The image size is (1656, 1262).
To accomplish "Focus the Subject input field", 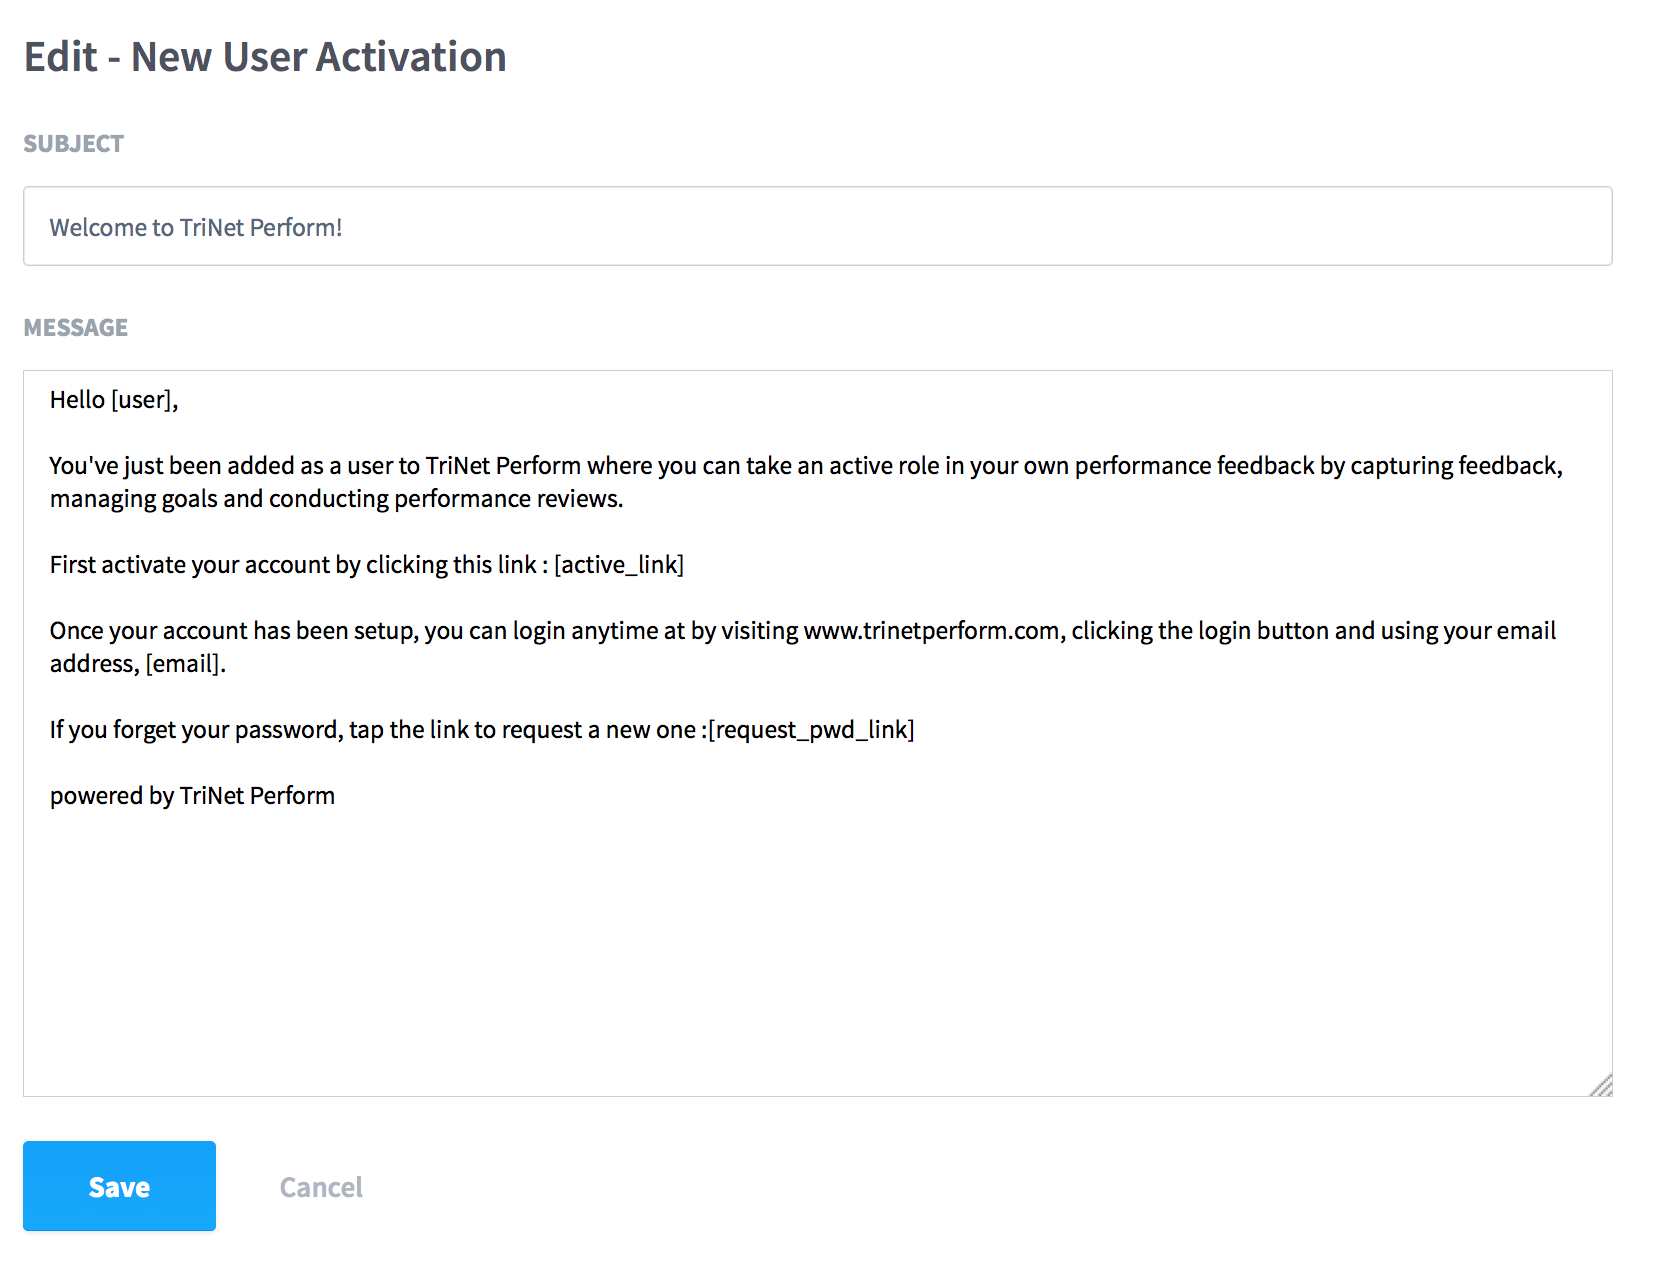I will (817, 226).
